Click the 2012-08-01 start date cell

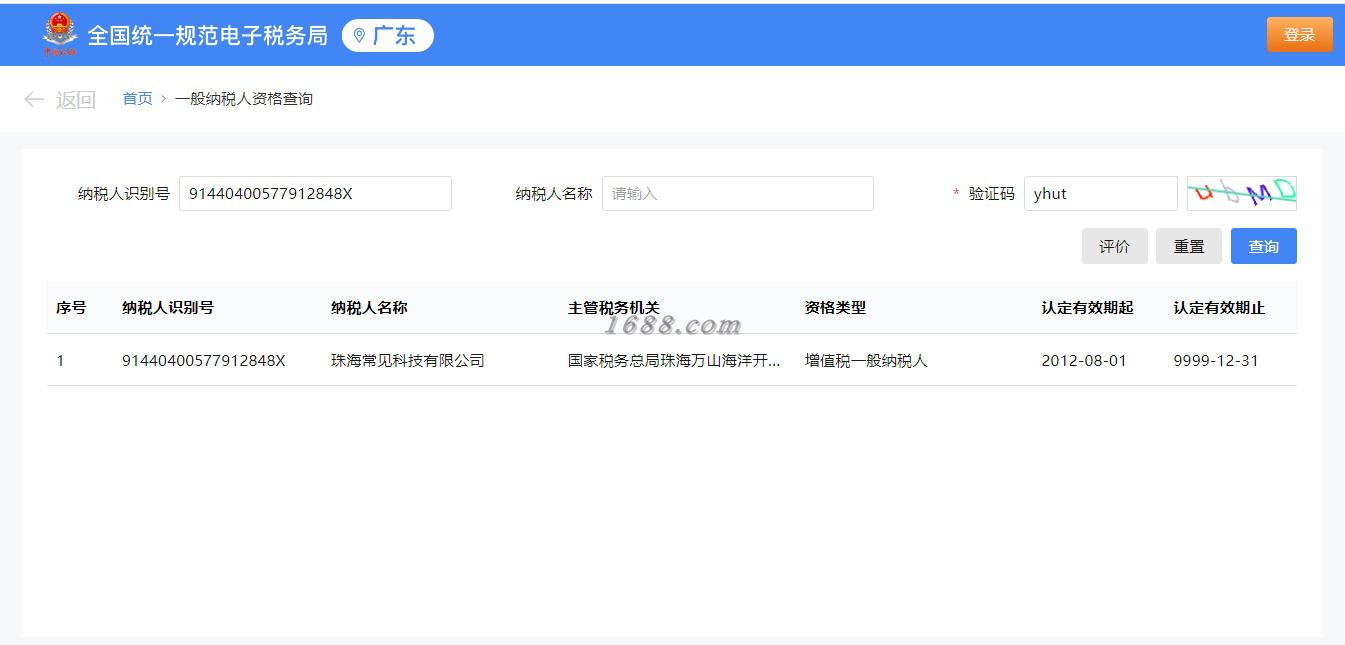point(1084,361)
